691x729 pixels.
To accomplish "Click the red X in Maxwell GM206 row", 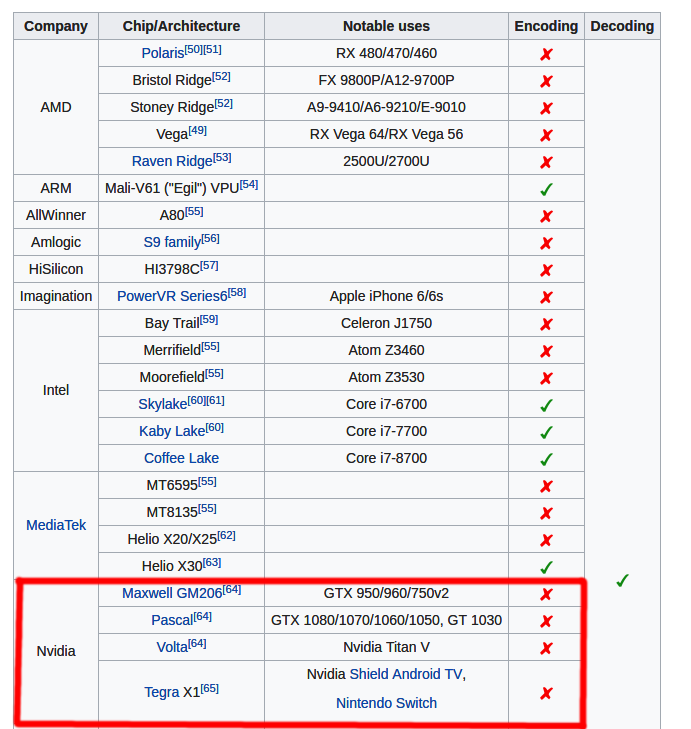I will pos(546,594).
